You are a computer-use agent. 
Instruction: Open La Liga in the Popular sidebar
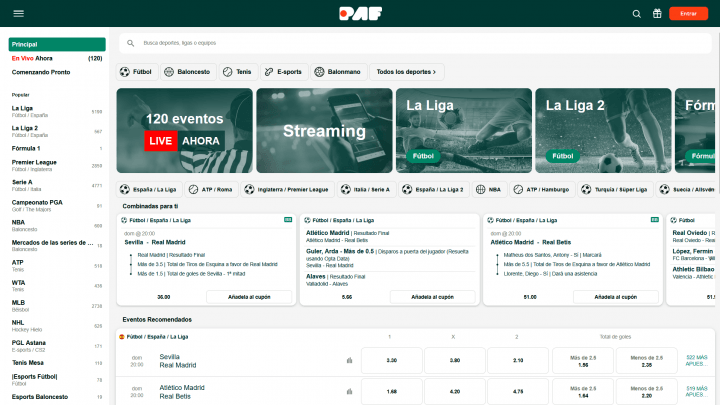57,112
